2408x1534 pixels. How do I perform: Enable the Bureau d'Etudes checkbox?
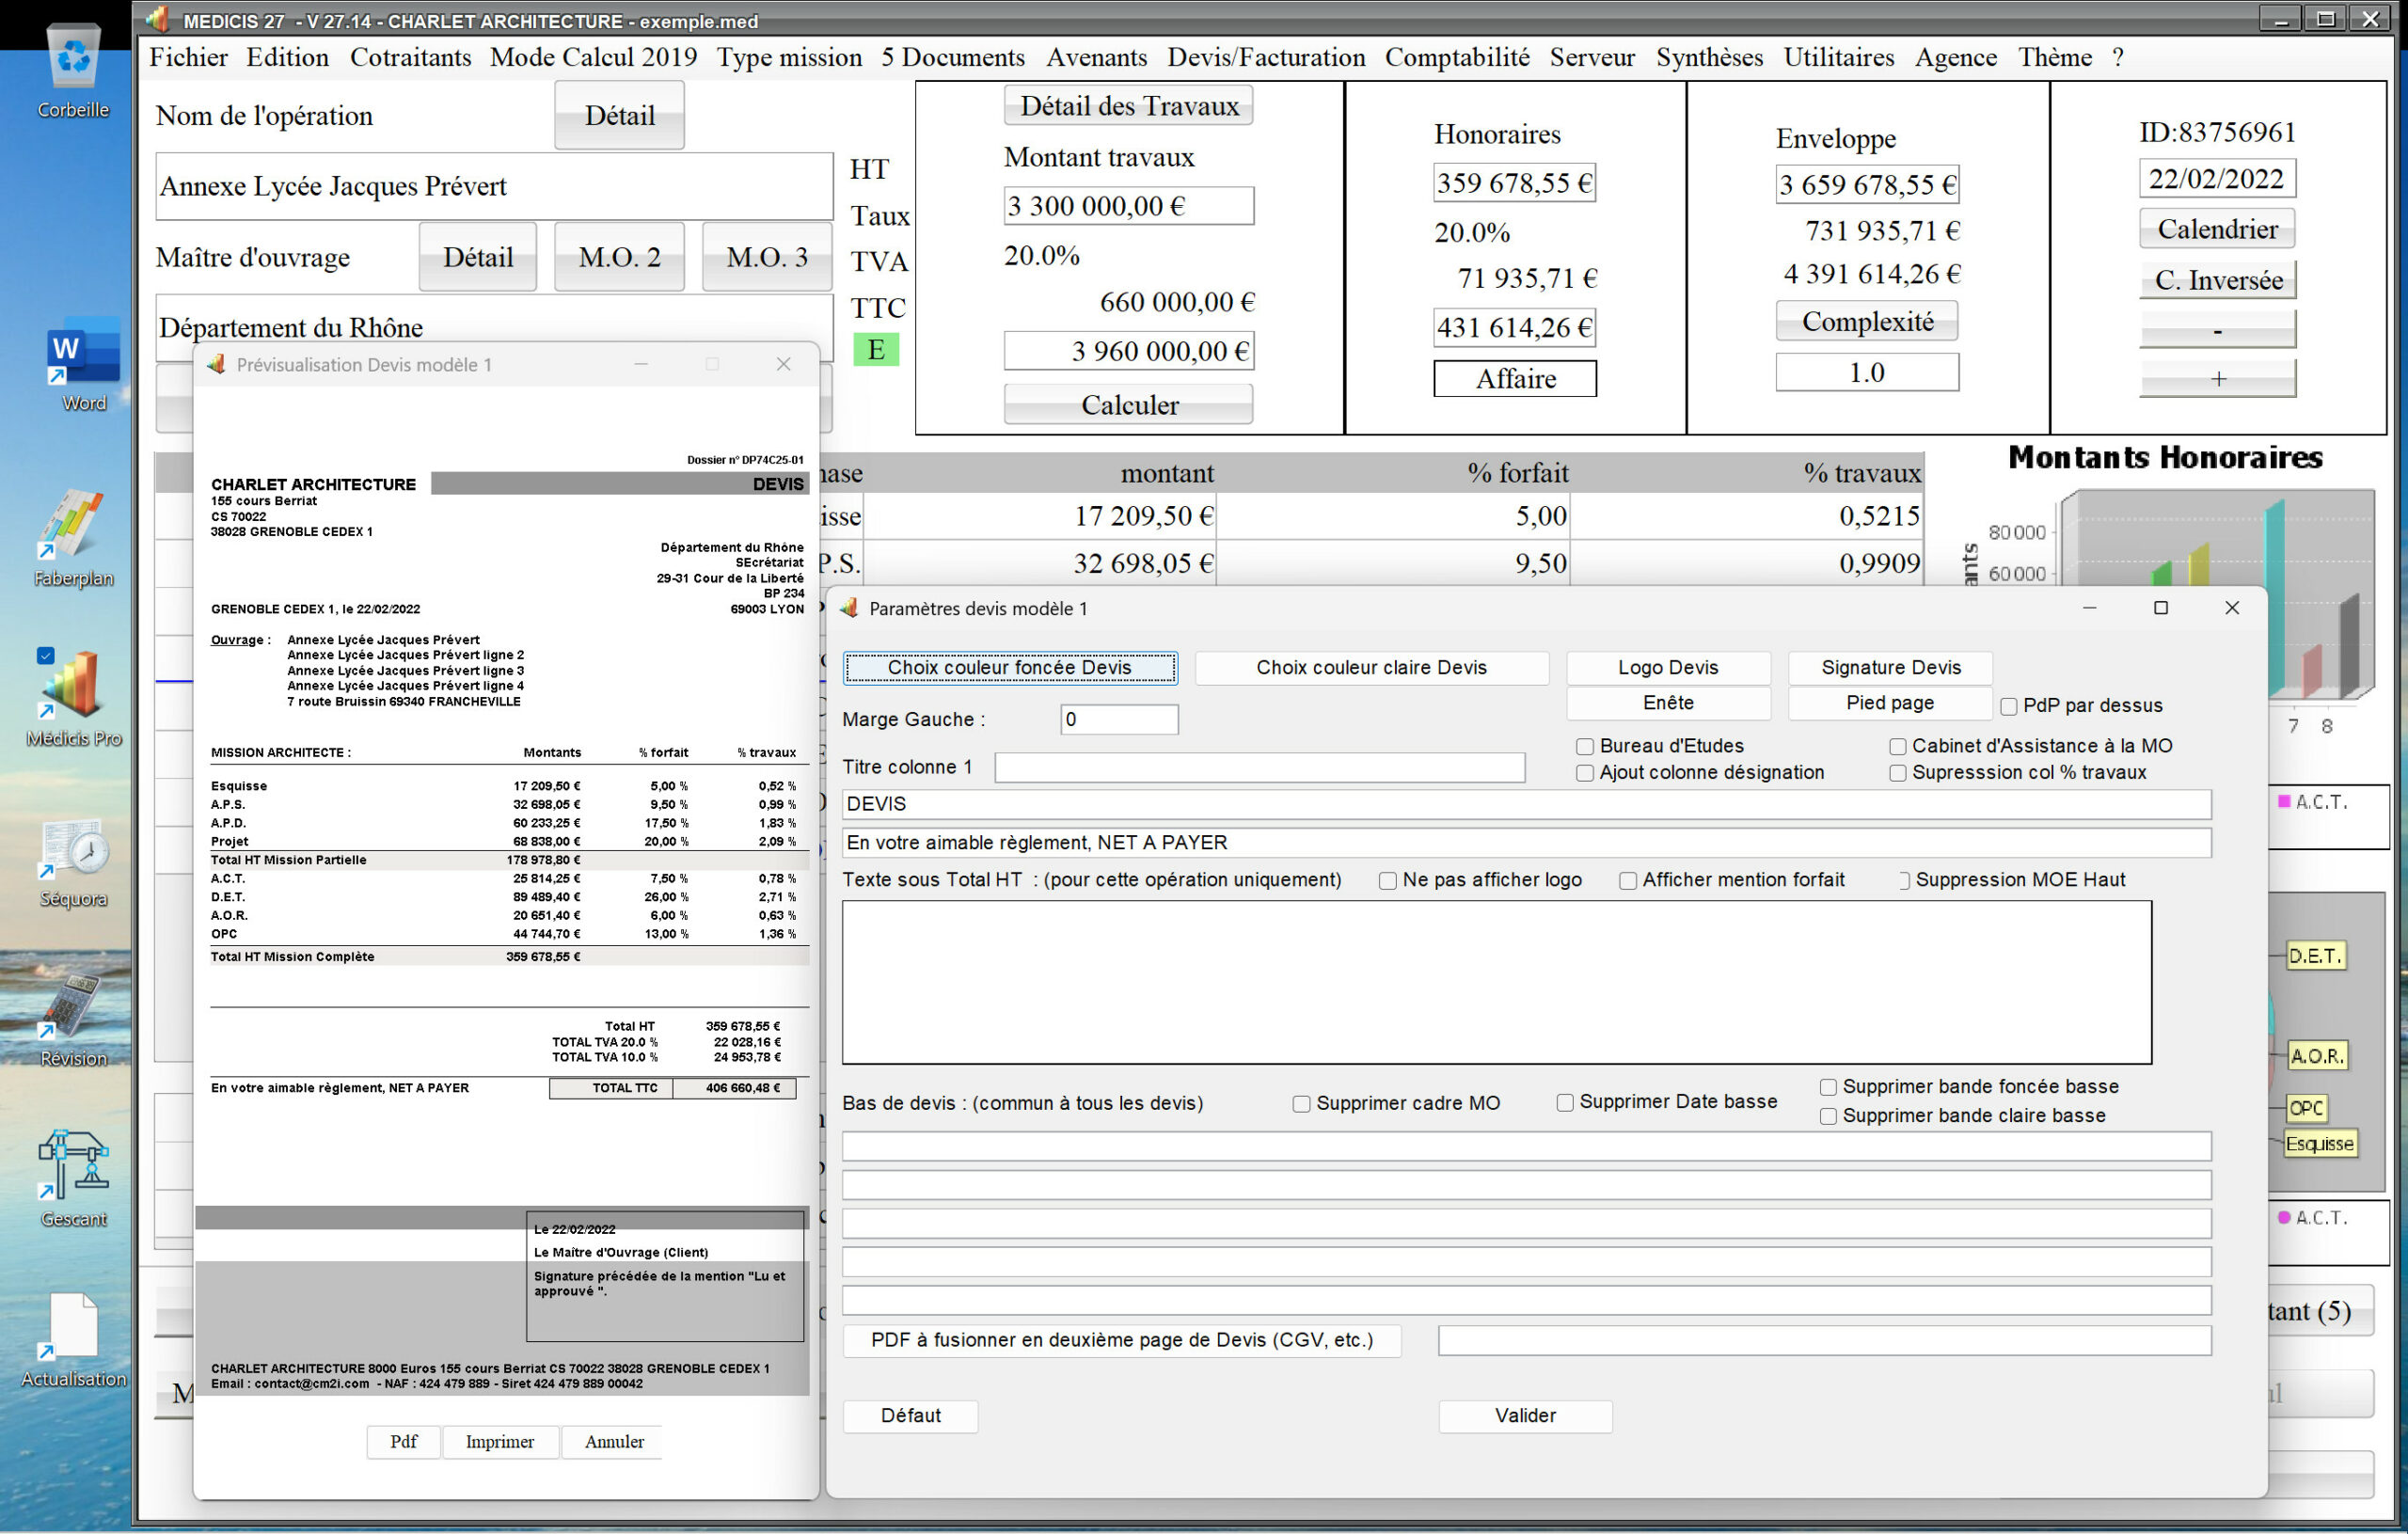pos(1585,746)
